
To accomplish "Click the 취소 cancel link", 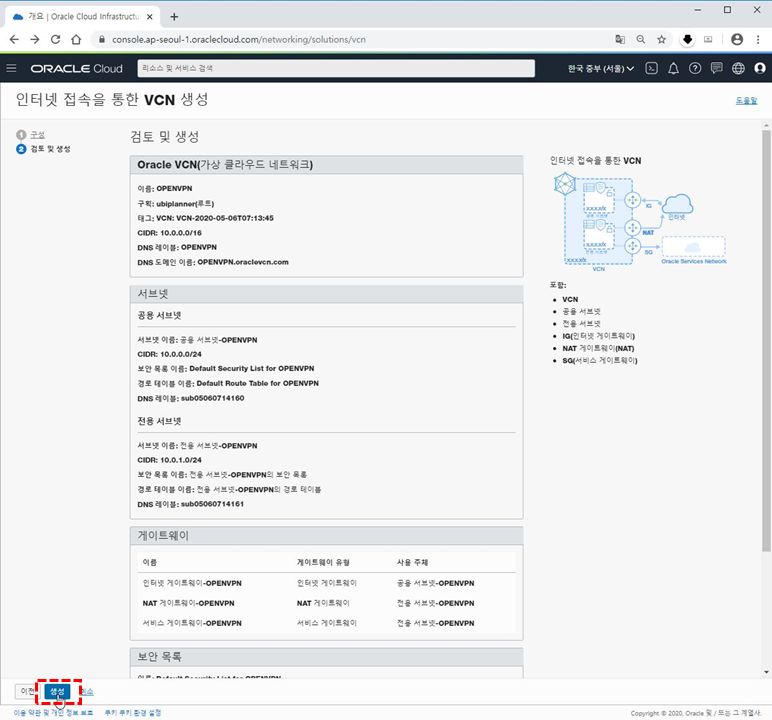I will point(87,691).
